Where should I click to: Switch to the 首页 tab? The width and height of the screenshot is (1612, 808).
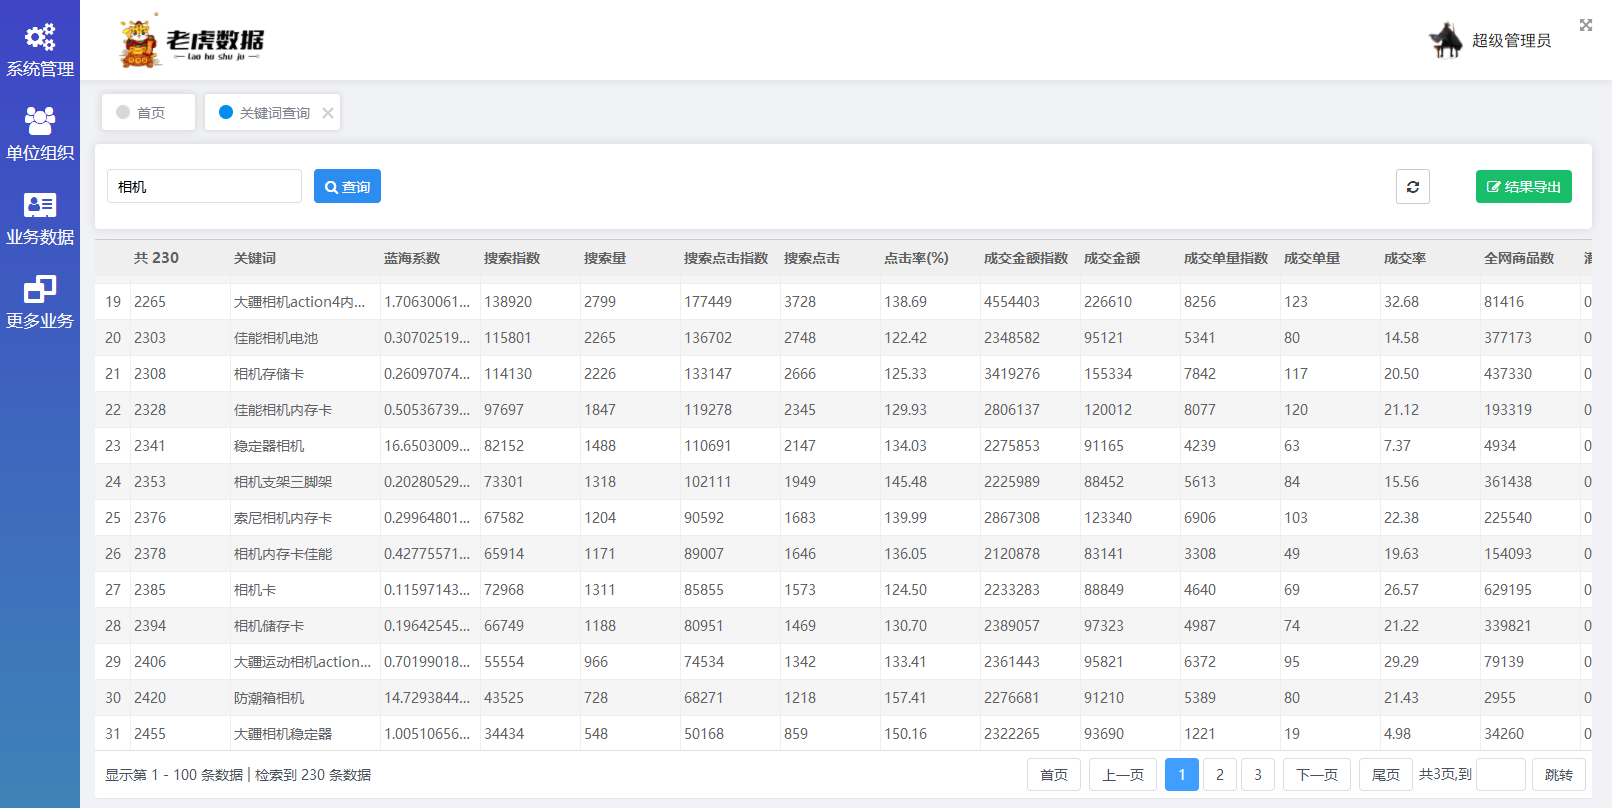[149, 113]
